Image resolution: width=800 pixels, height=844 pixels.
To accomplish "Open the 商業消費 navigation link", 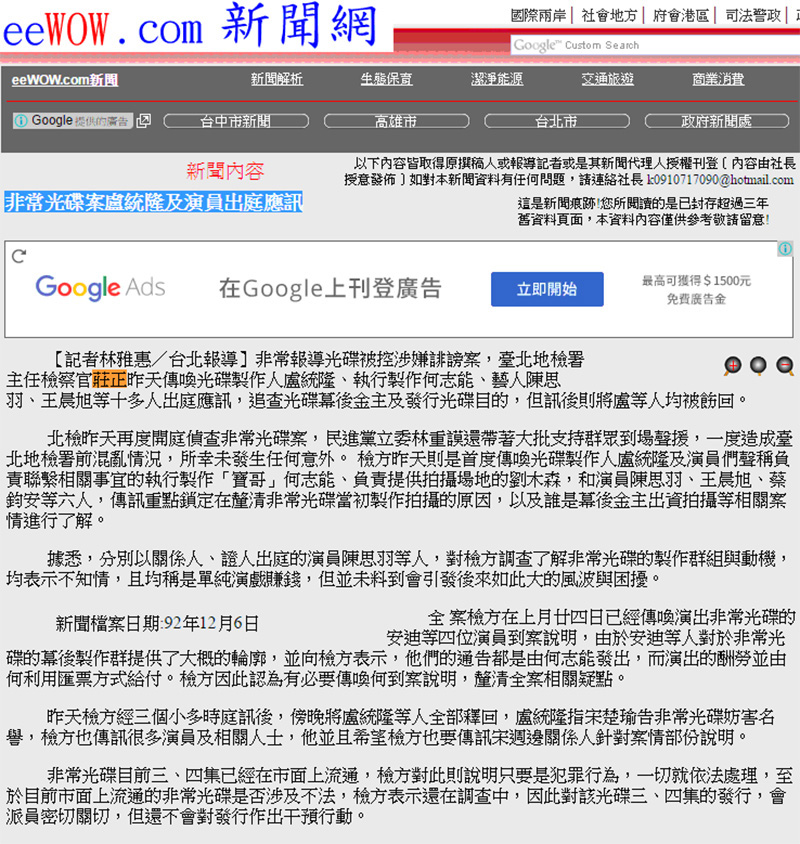I will pyautogui.click(x=718, y=80).
